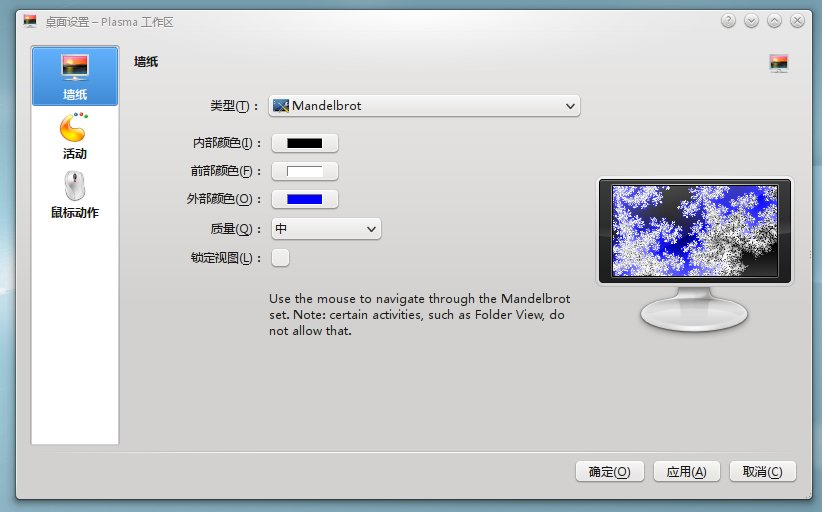Viewport: 822px width, 512px height.
Task: Open the 活动 activities section
Action: point(75,136)
